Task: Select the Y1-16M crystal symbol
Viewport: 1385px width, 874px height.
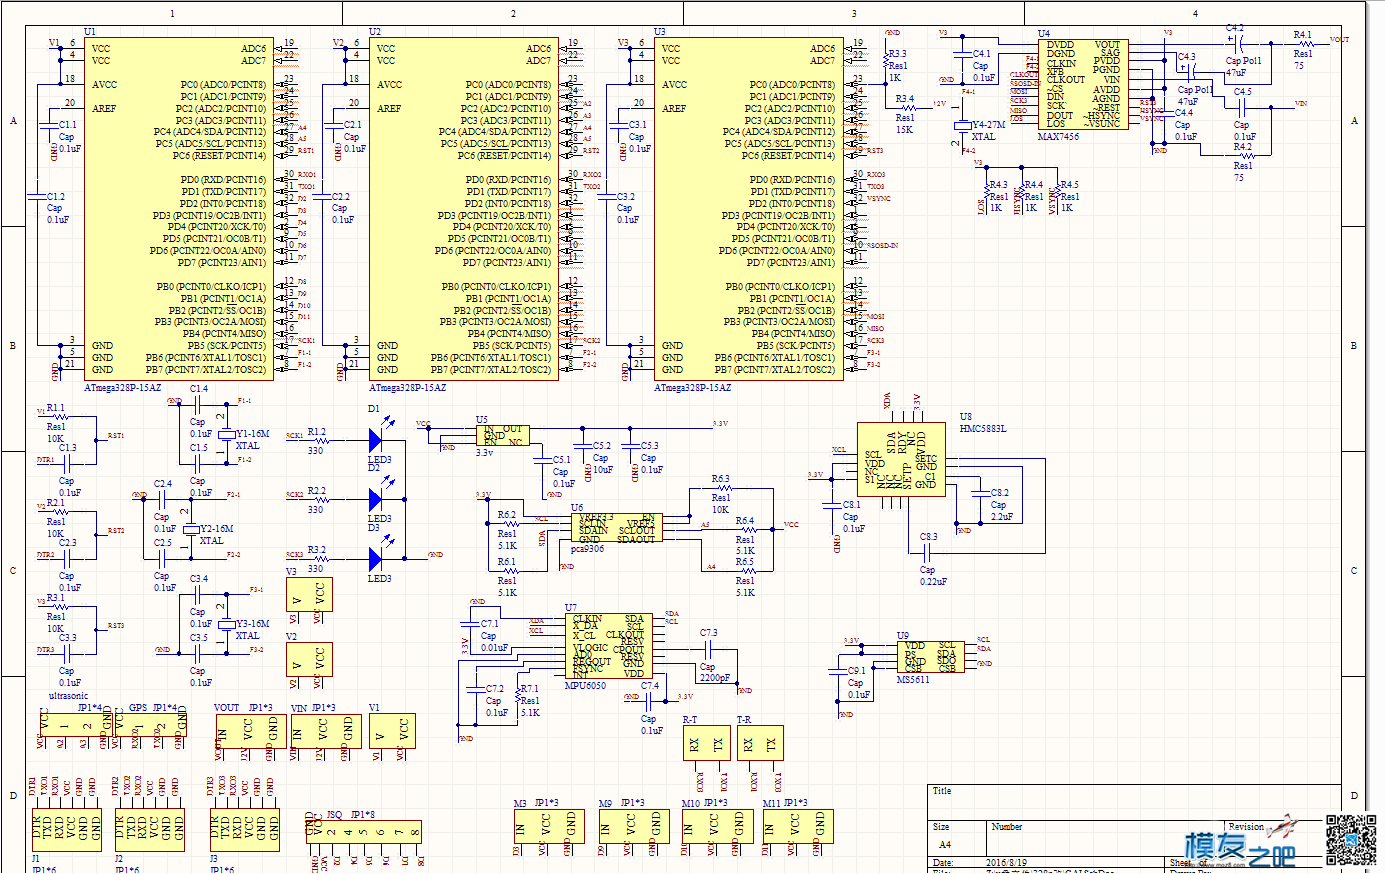Action: (x=226, y=435)
